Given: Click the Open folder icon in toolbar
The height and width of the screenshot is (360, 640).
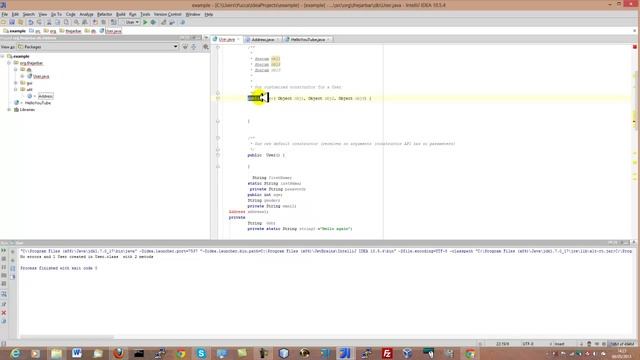Looking at the screenshot, I should tap(4, 22).
